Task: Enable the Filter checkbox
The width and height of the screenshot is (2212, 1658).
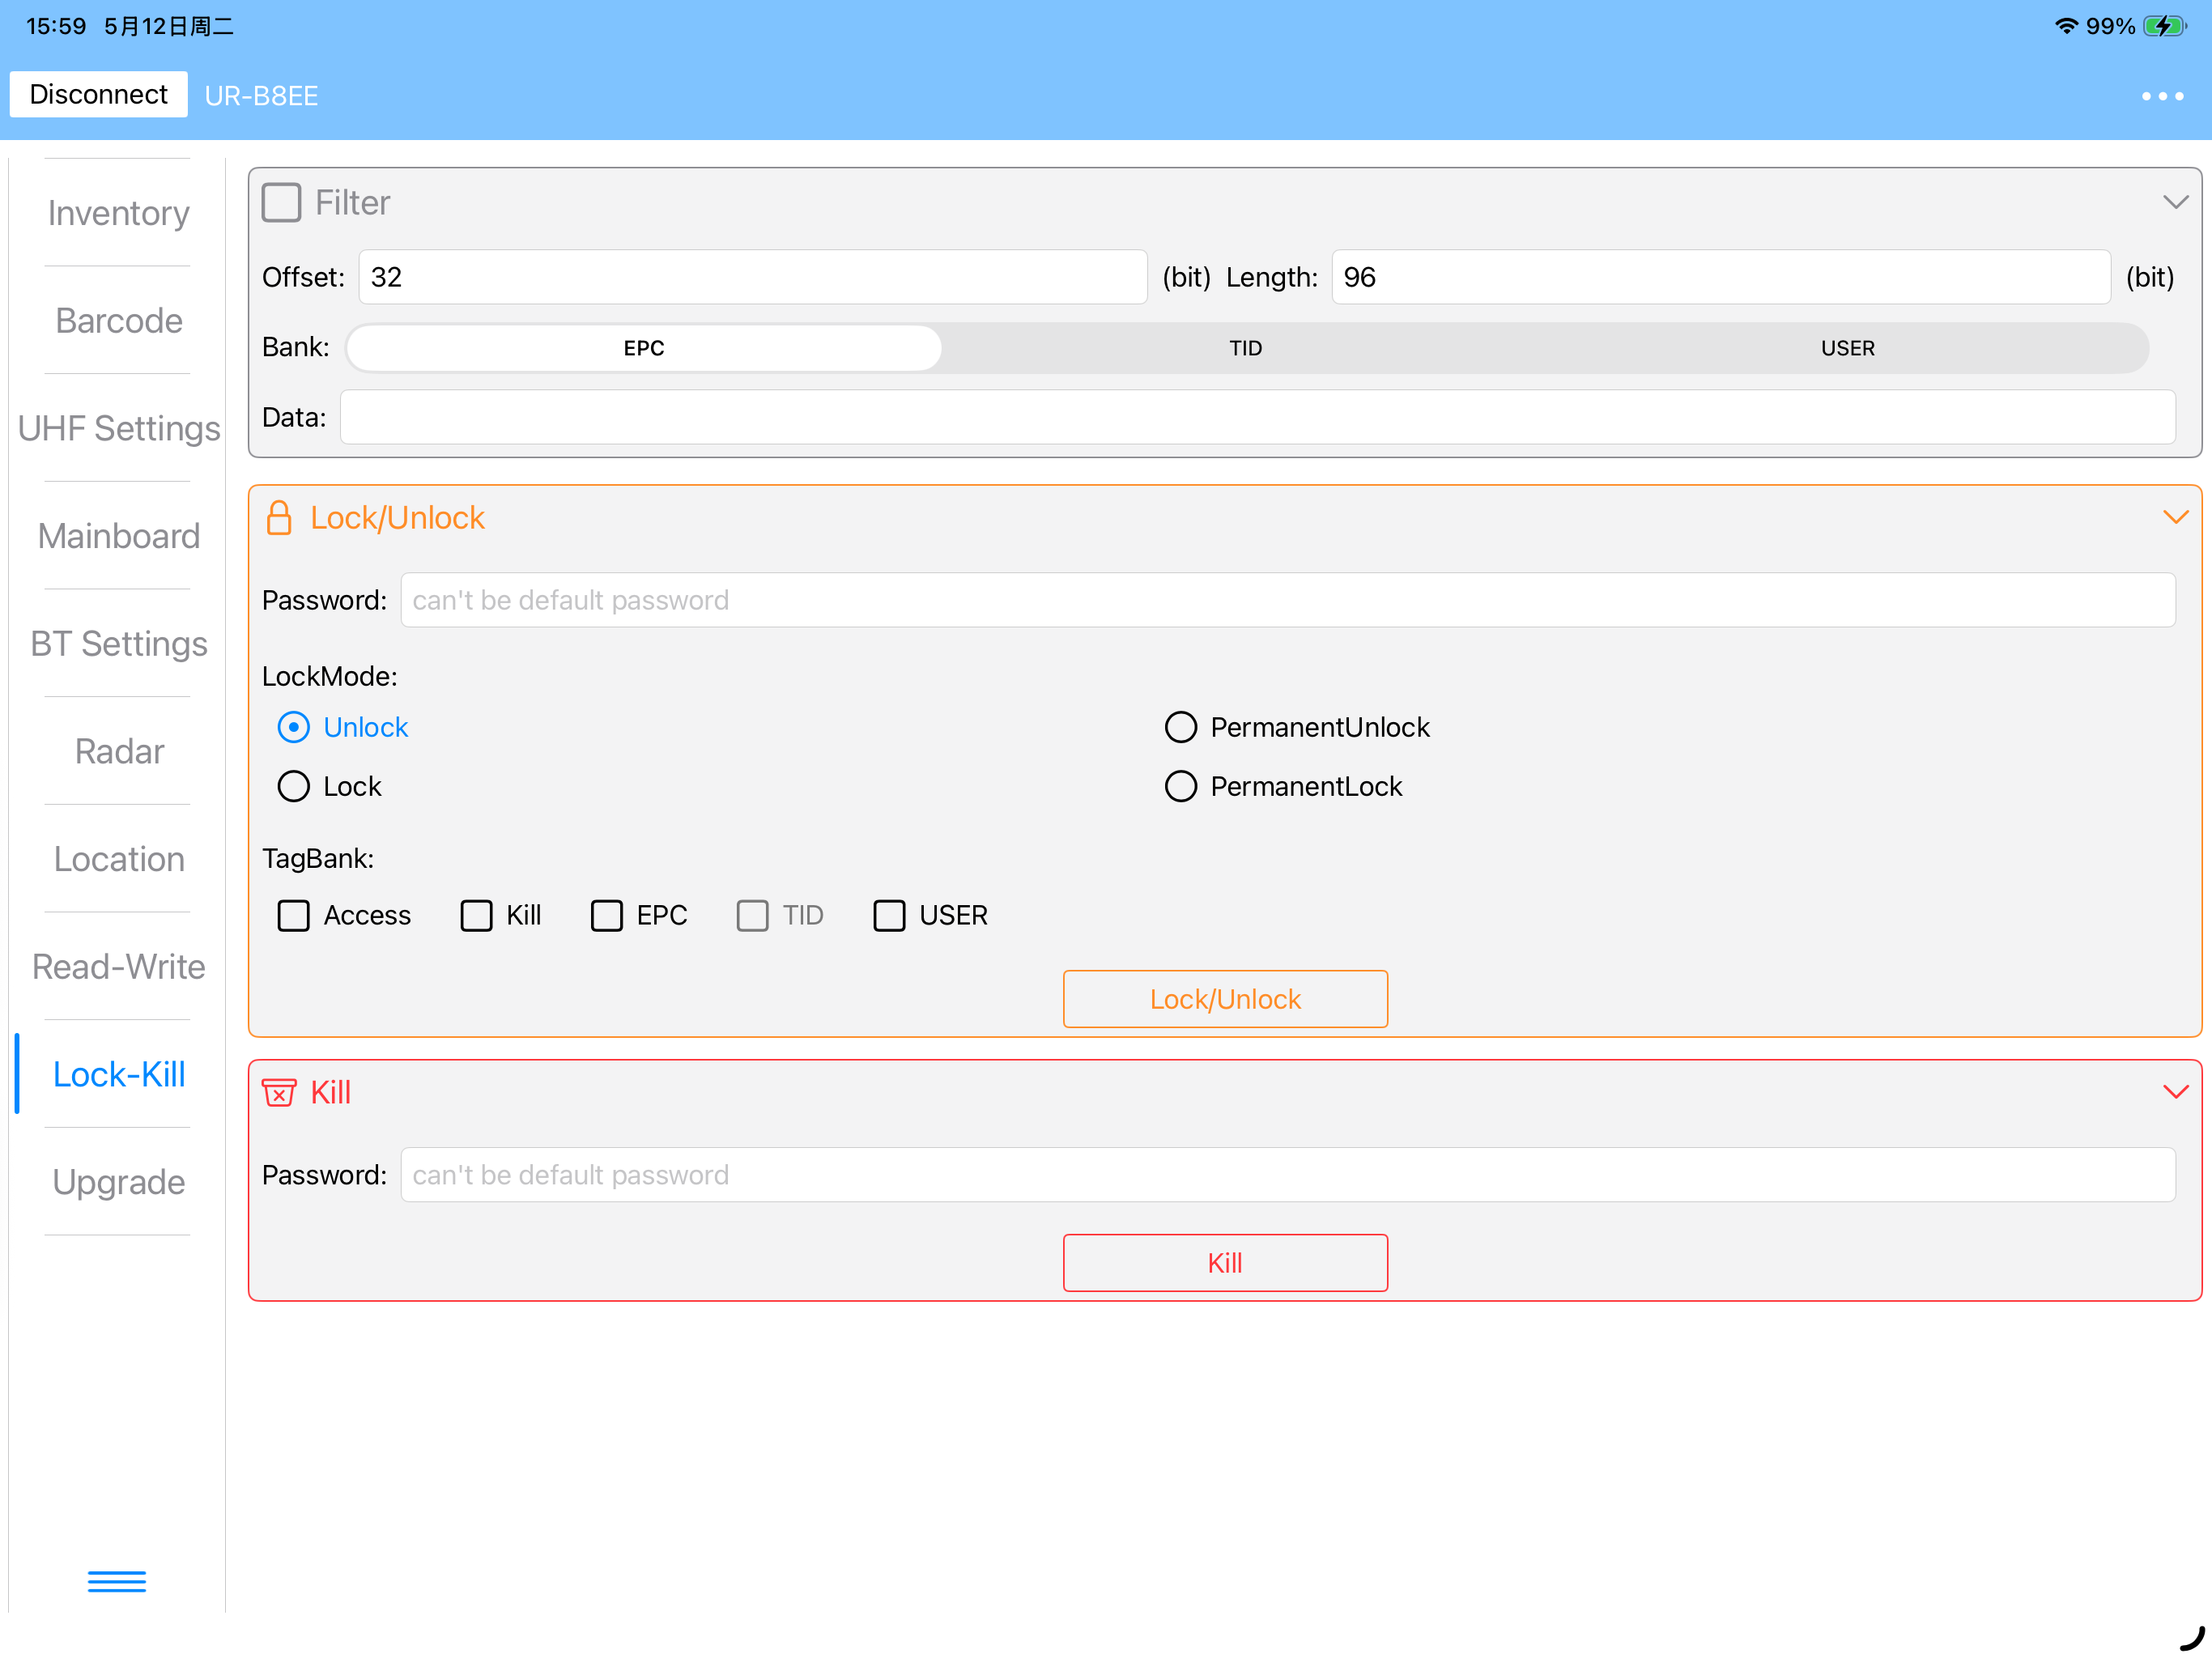Action: [281, 202]
